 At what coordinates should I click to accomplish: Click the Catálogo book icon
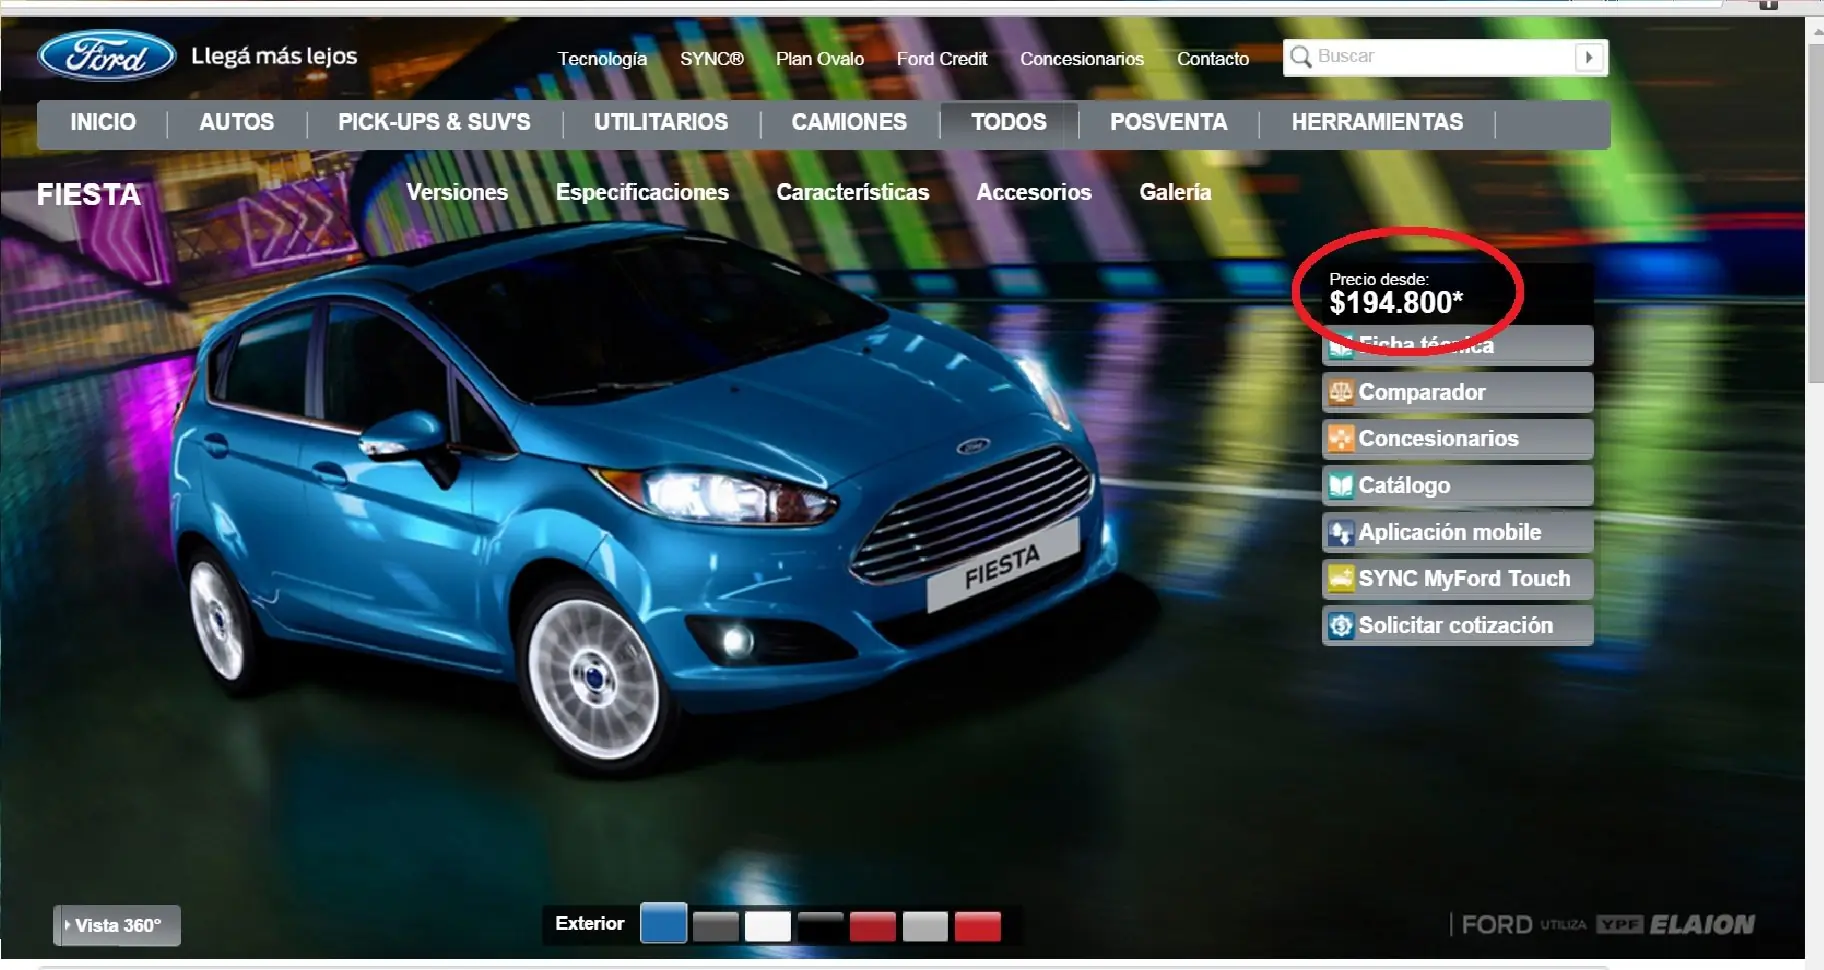tap(1340, 485)
